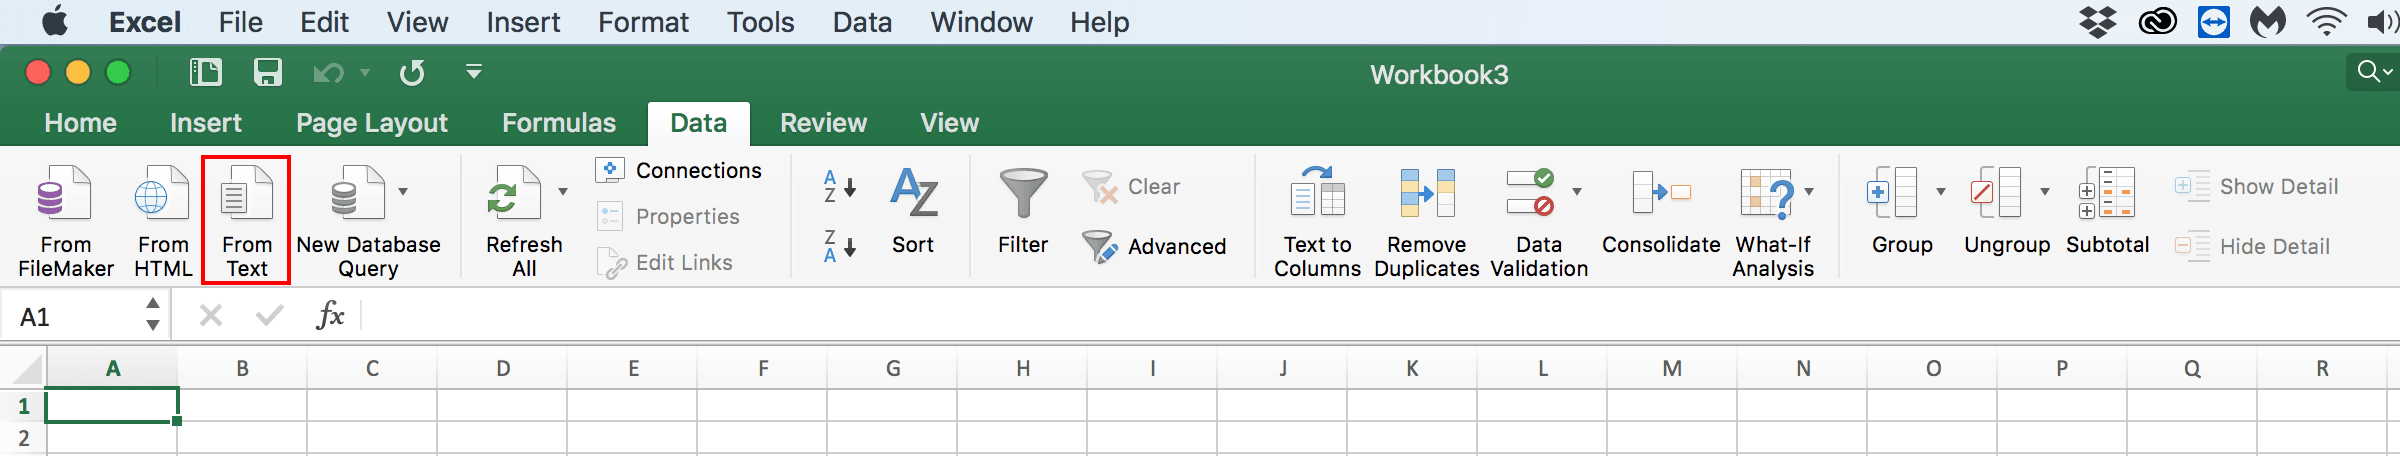Open What-If Analysis dropdown arrow
This screenshot has height=456, width=2400.
(x=1809, y=191)
